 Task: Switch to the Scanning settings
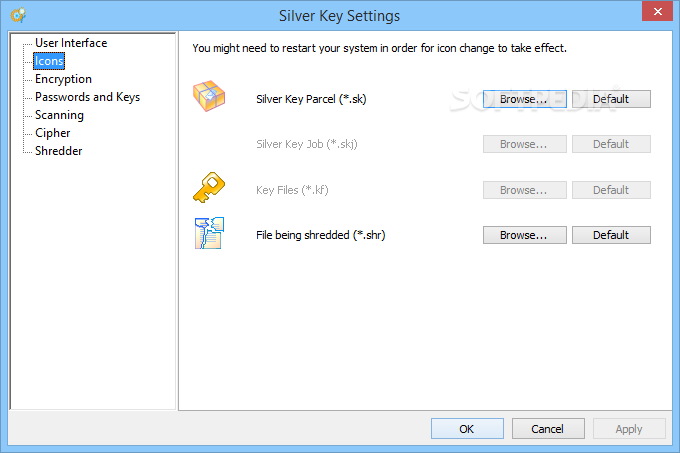tap(59, 115)
